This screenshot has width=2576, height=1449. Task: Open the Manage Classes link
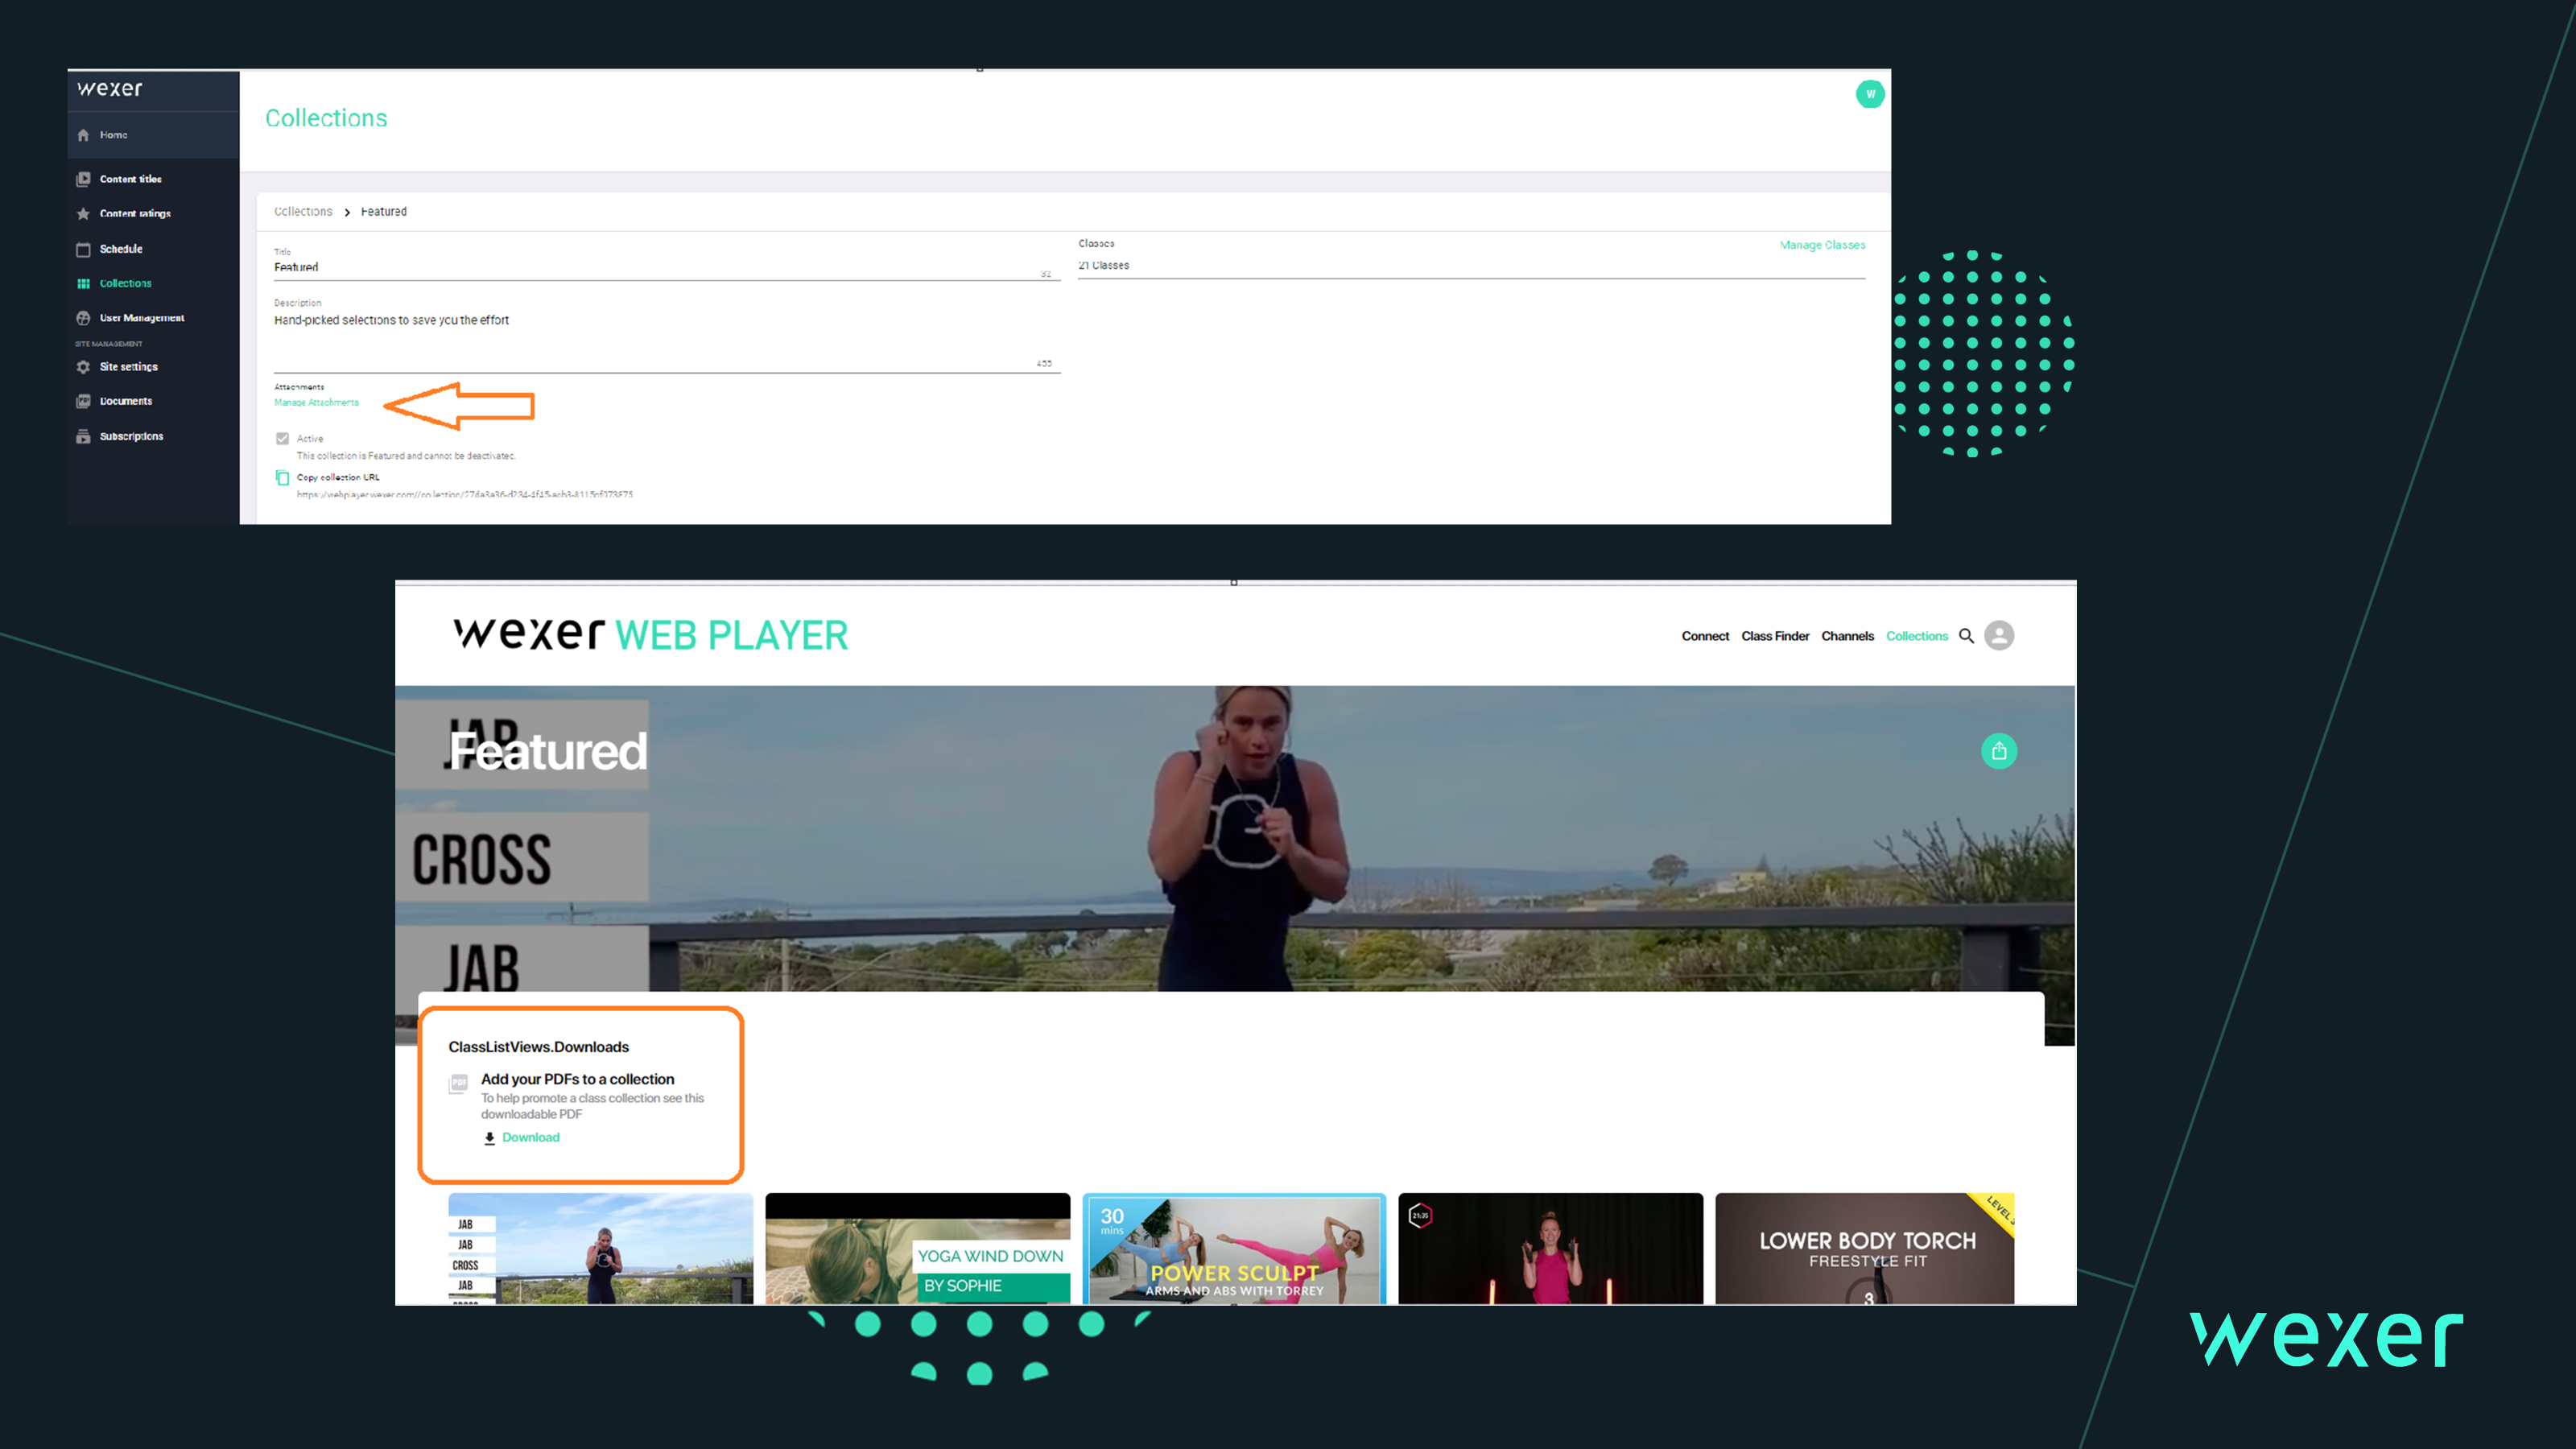1822,245
